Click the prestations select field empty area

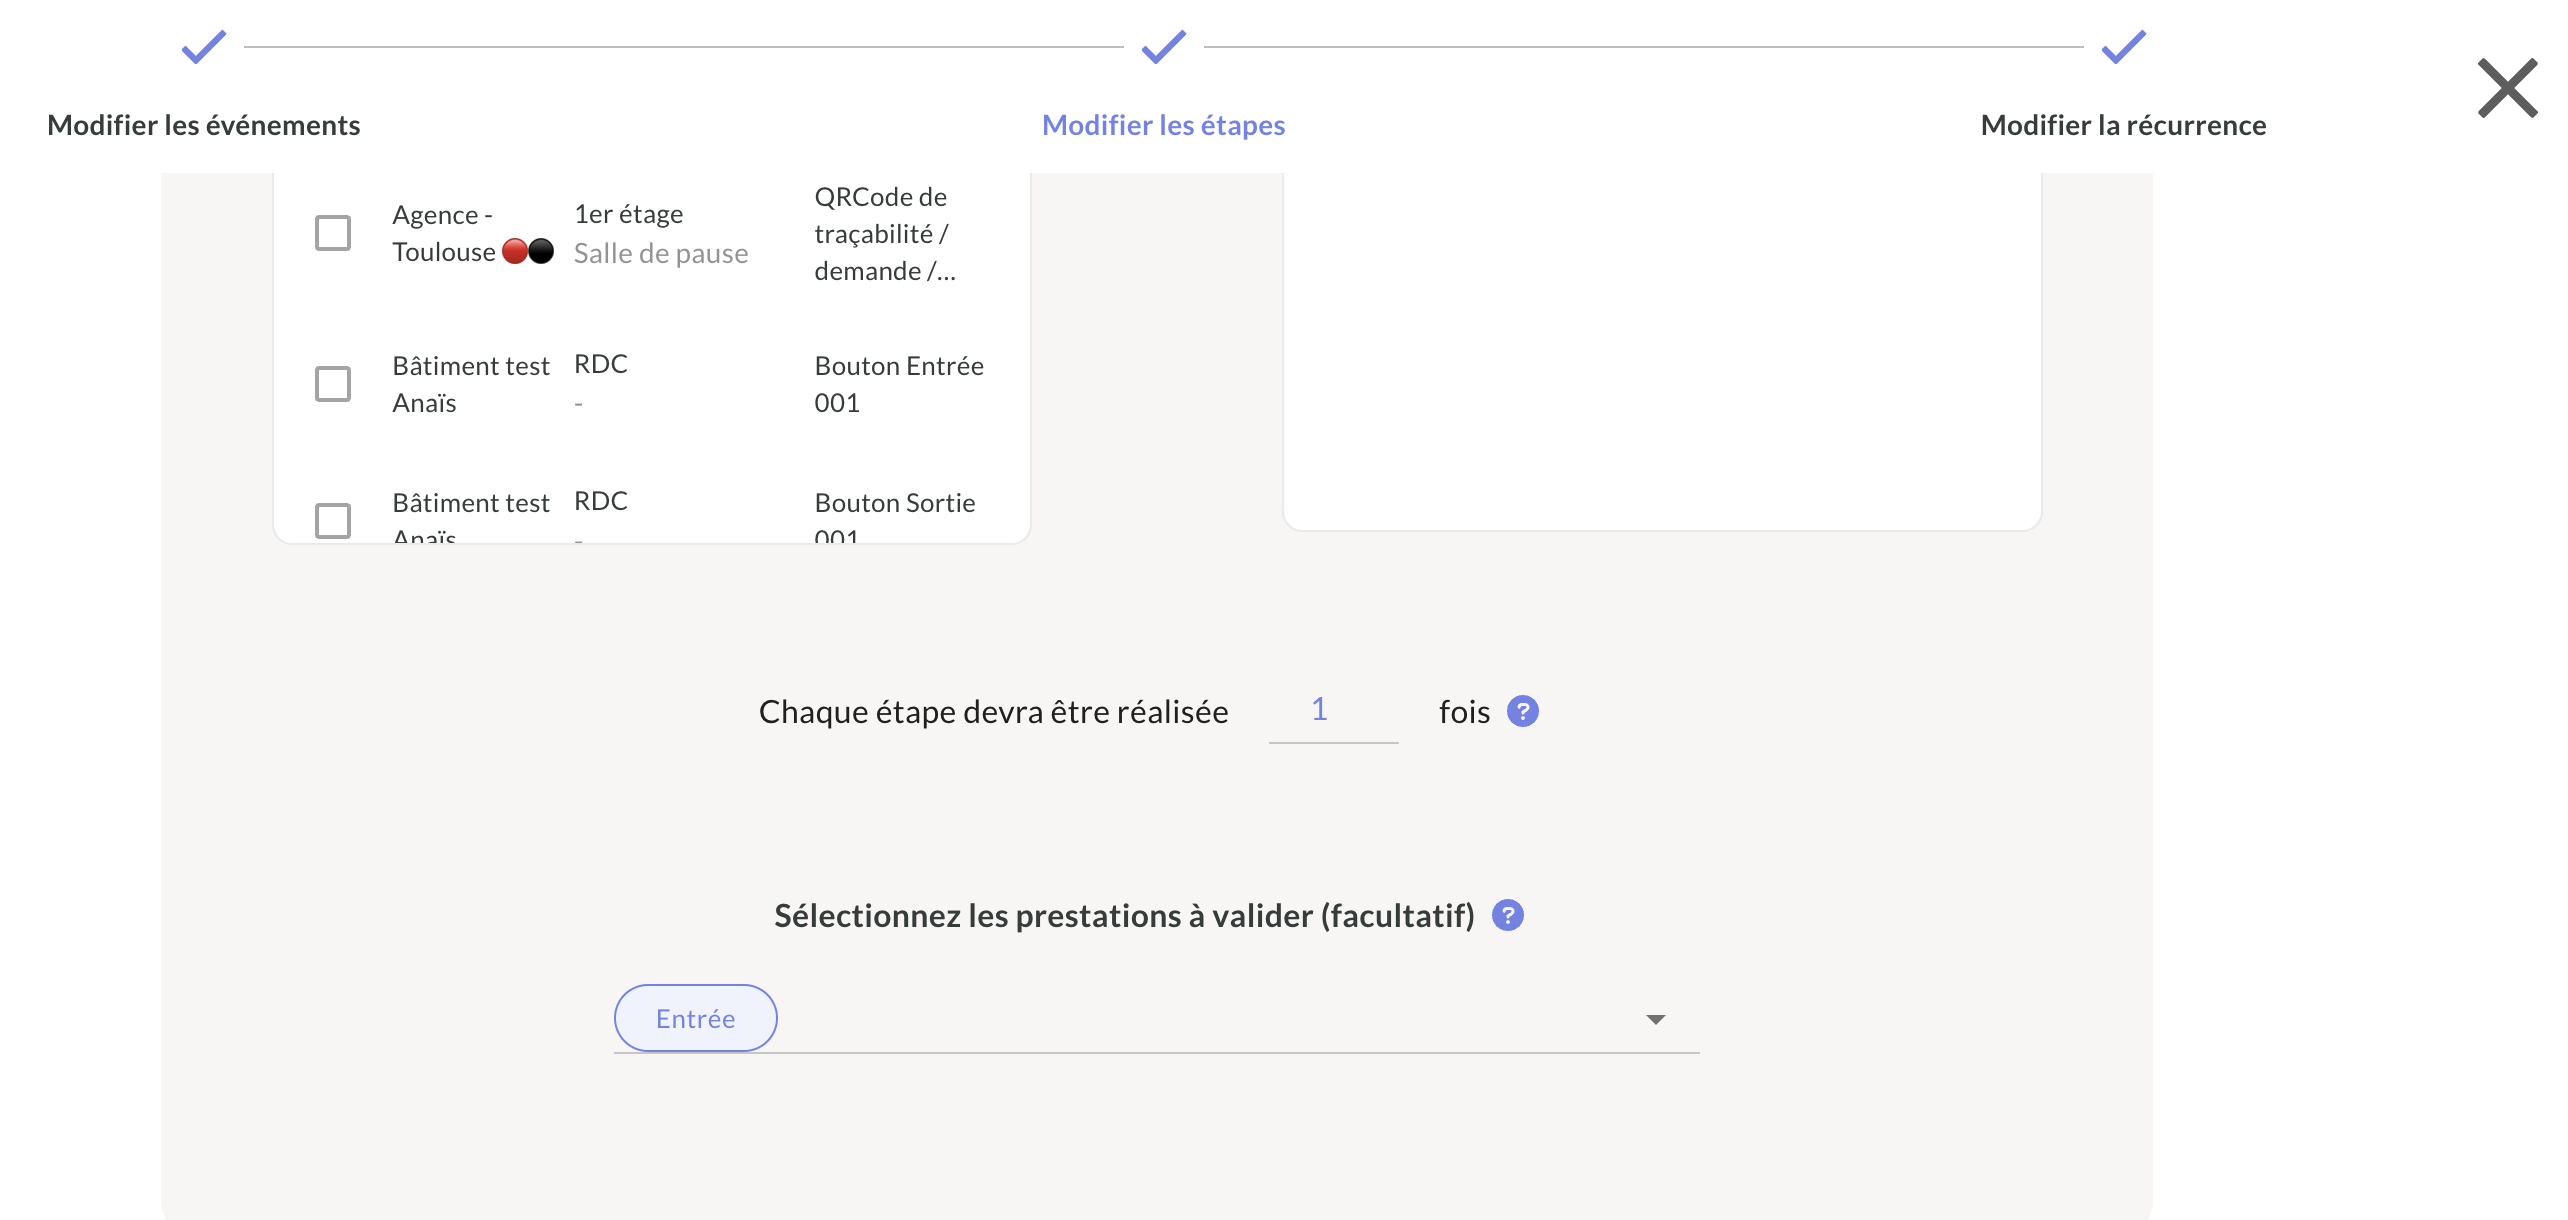pos(1200,1019)
